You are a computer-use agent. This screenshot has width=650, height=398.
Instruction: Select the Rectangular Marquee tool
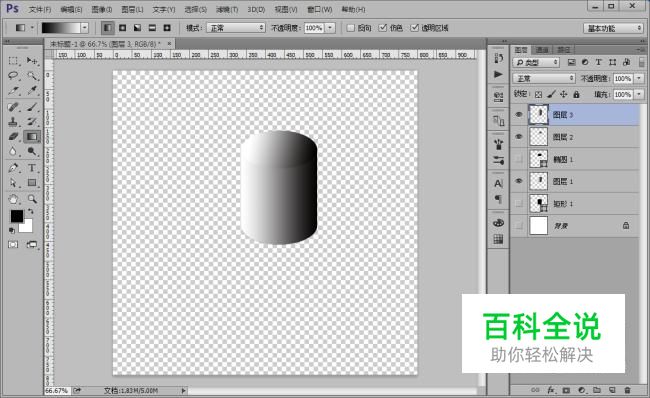click(13, 61)
